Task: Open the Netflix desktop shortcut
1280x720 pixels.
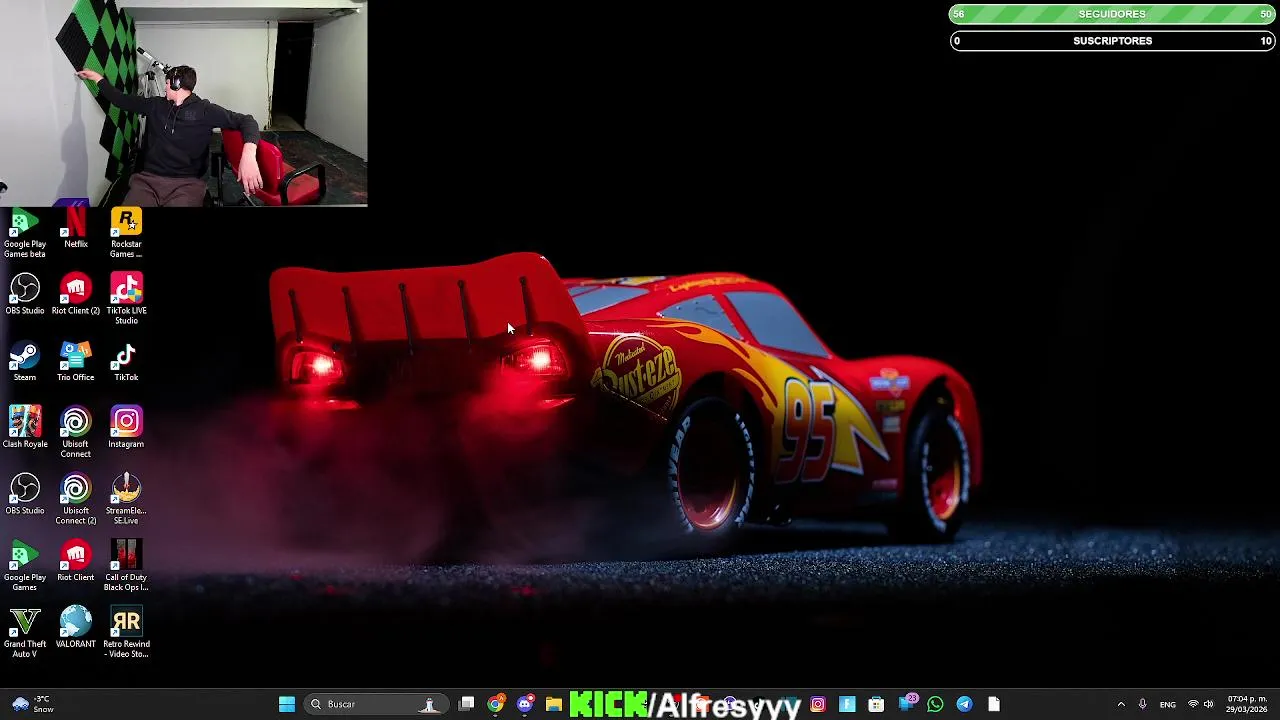Action: coord(76,228)
